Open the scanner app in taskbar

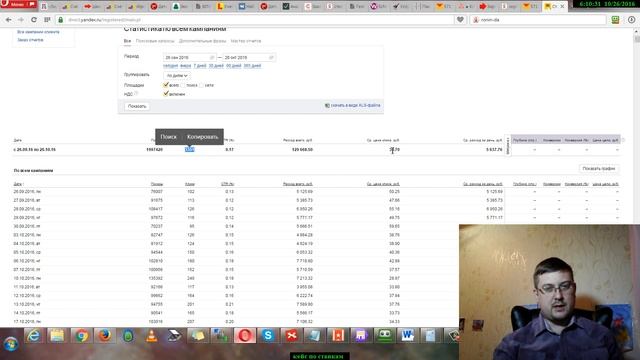pos(174,336)
